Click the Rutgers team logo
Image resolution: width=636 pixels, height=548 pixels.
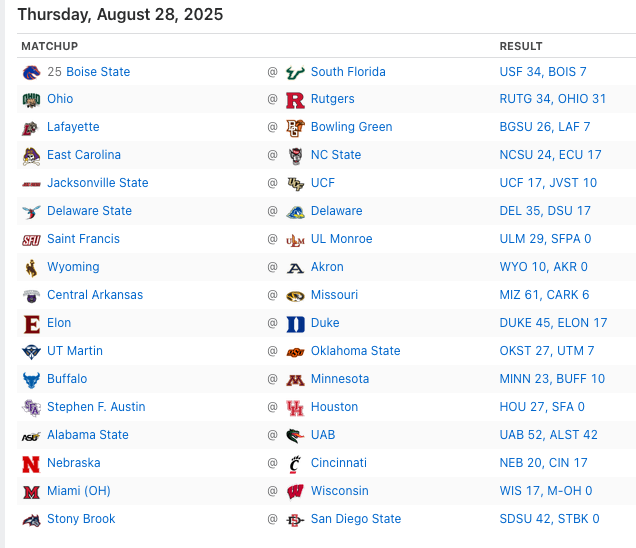[295, 100]
